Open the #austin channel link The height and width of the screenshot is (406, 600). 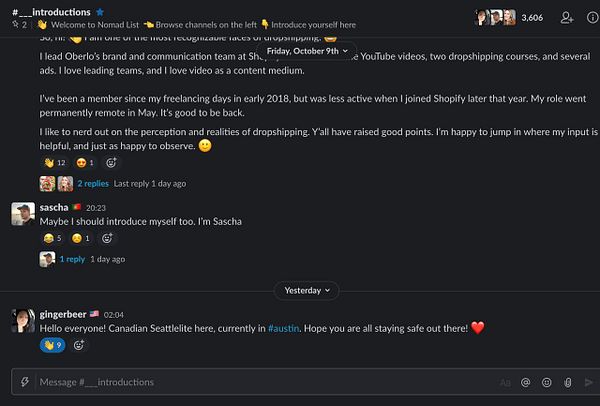pyautogui.click(x=289, y=328)
